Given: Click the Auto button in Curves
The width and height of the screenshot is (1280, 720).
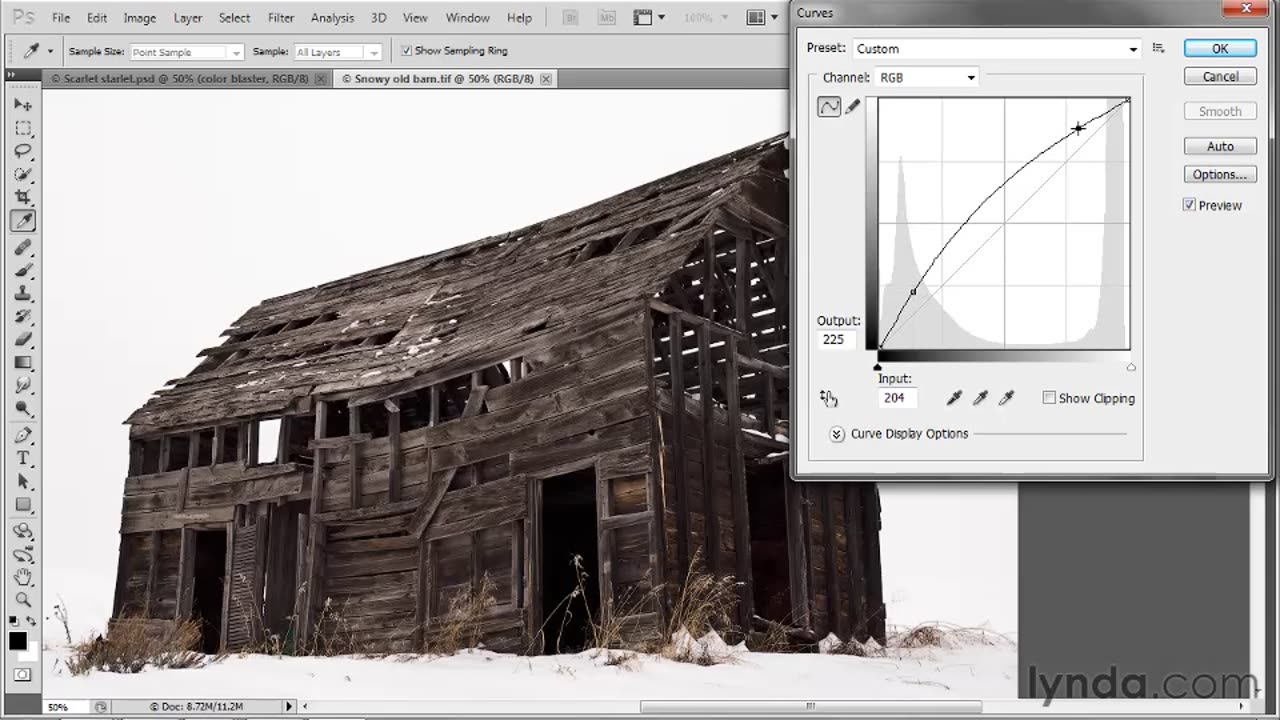Looking at the screenshot, I should (1220, 146).
